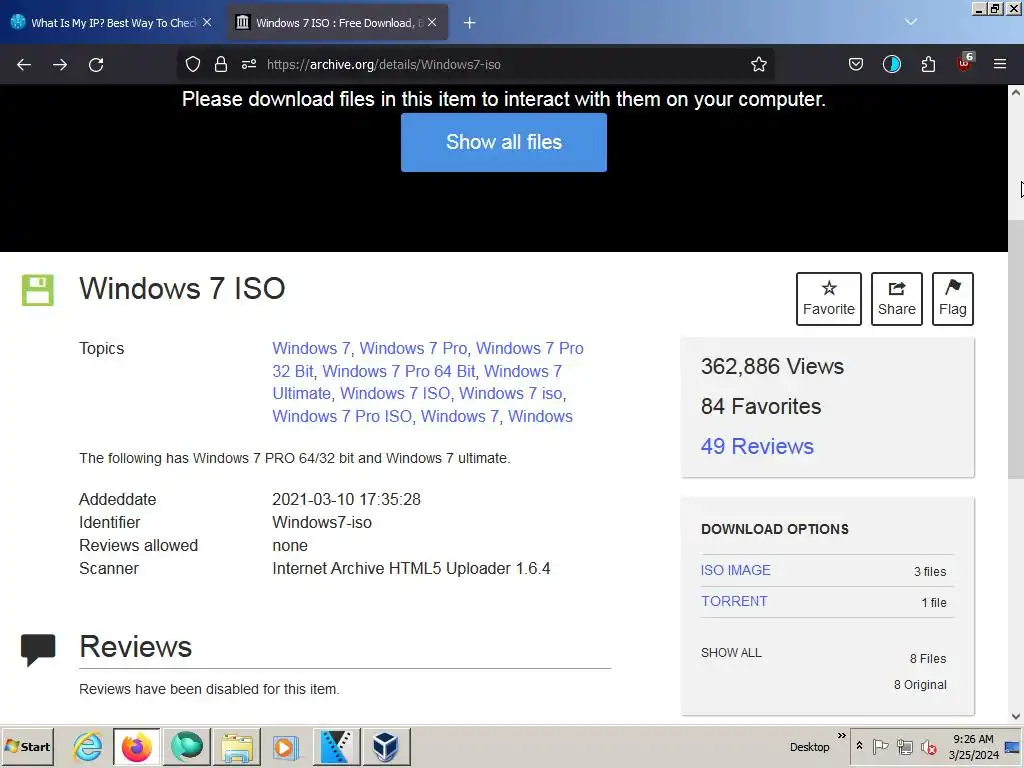Screen dimensions: 1024x768
Task: Click the Reviews speech bubble icon
Action: [38, 649]
